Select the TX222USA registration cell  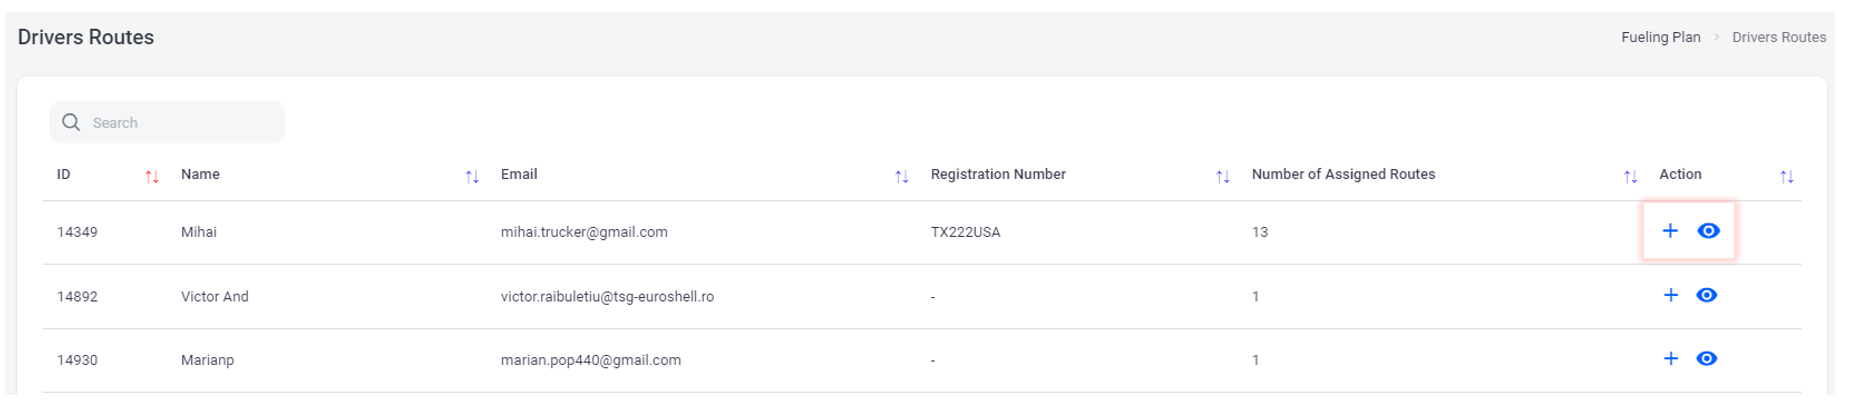tap(965, 232)
